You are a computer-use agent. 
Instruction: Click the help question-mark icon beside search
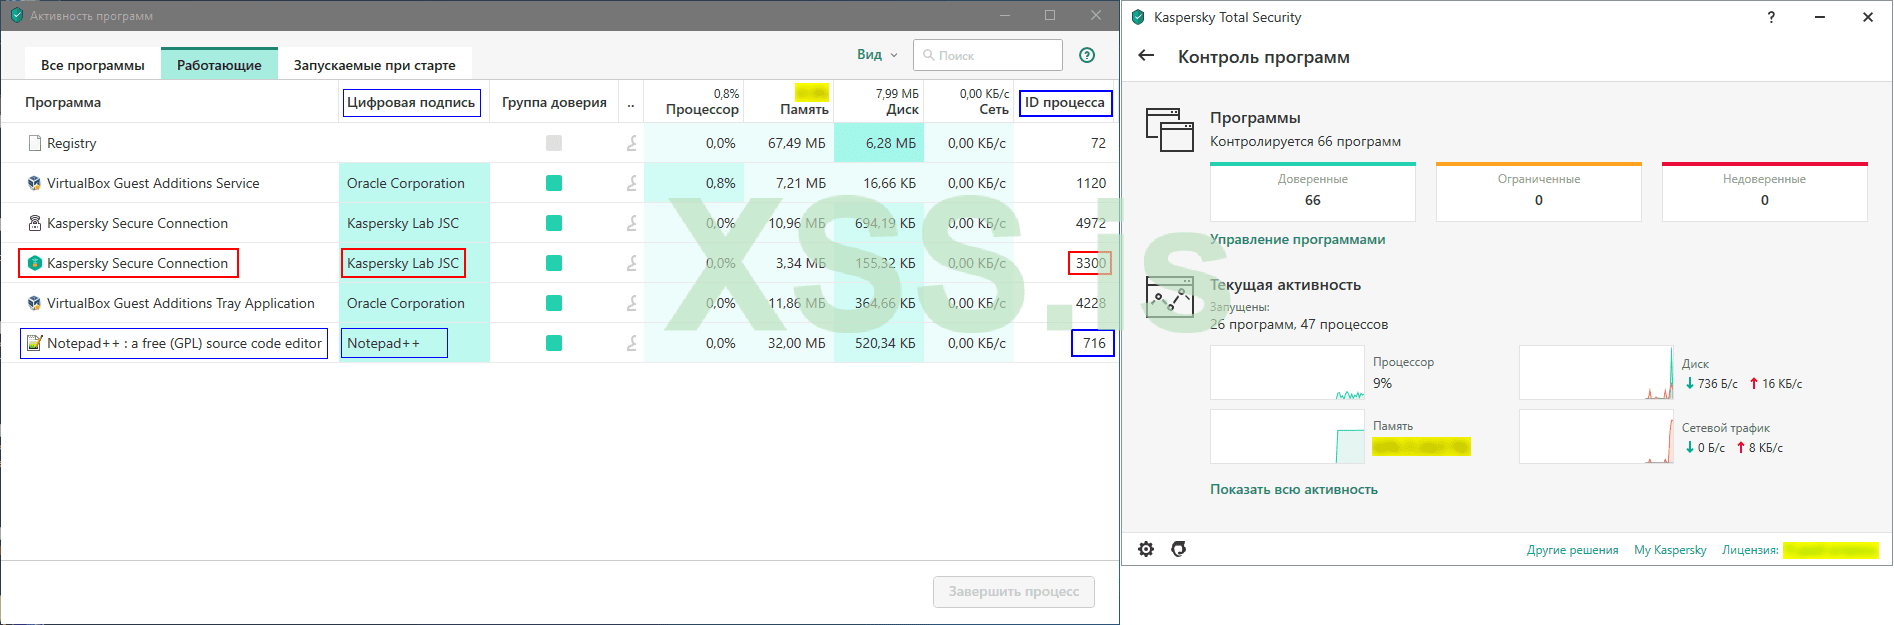tap(1087, 55)
